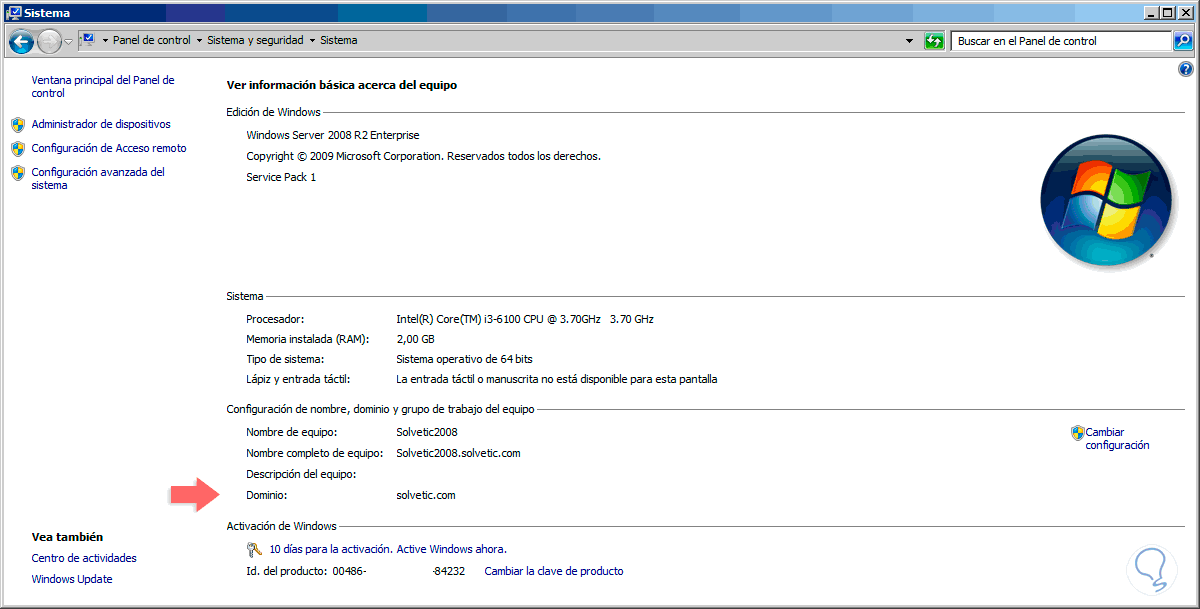Click Cambiar la clave de producto link
The height and width of the screenshot is (609, 1200).
click(x=554, y=571)
